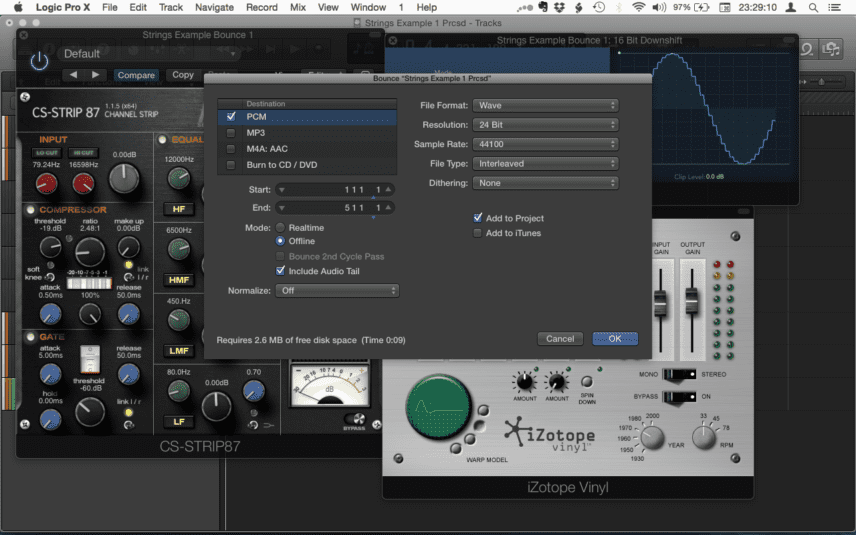Click the 6500Hz EQ frequency knob
Image resolution: width=856 pixels, height=535 pixels.
(x=179, y=249)
